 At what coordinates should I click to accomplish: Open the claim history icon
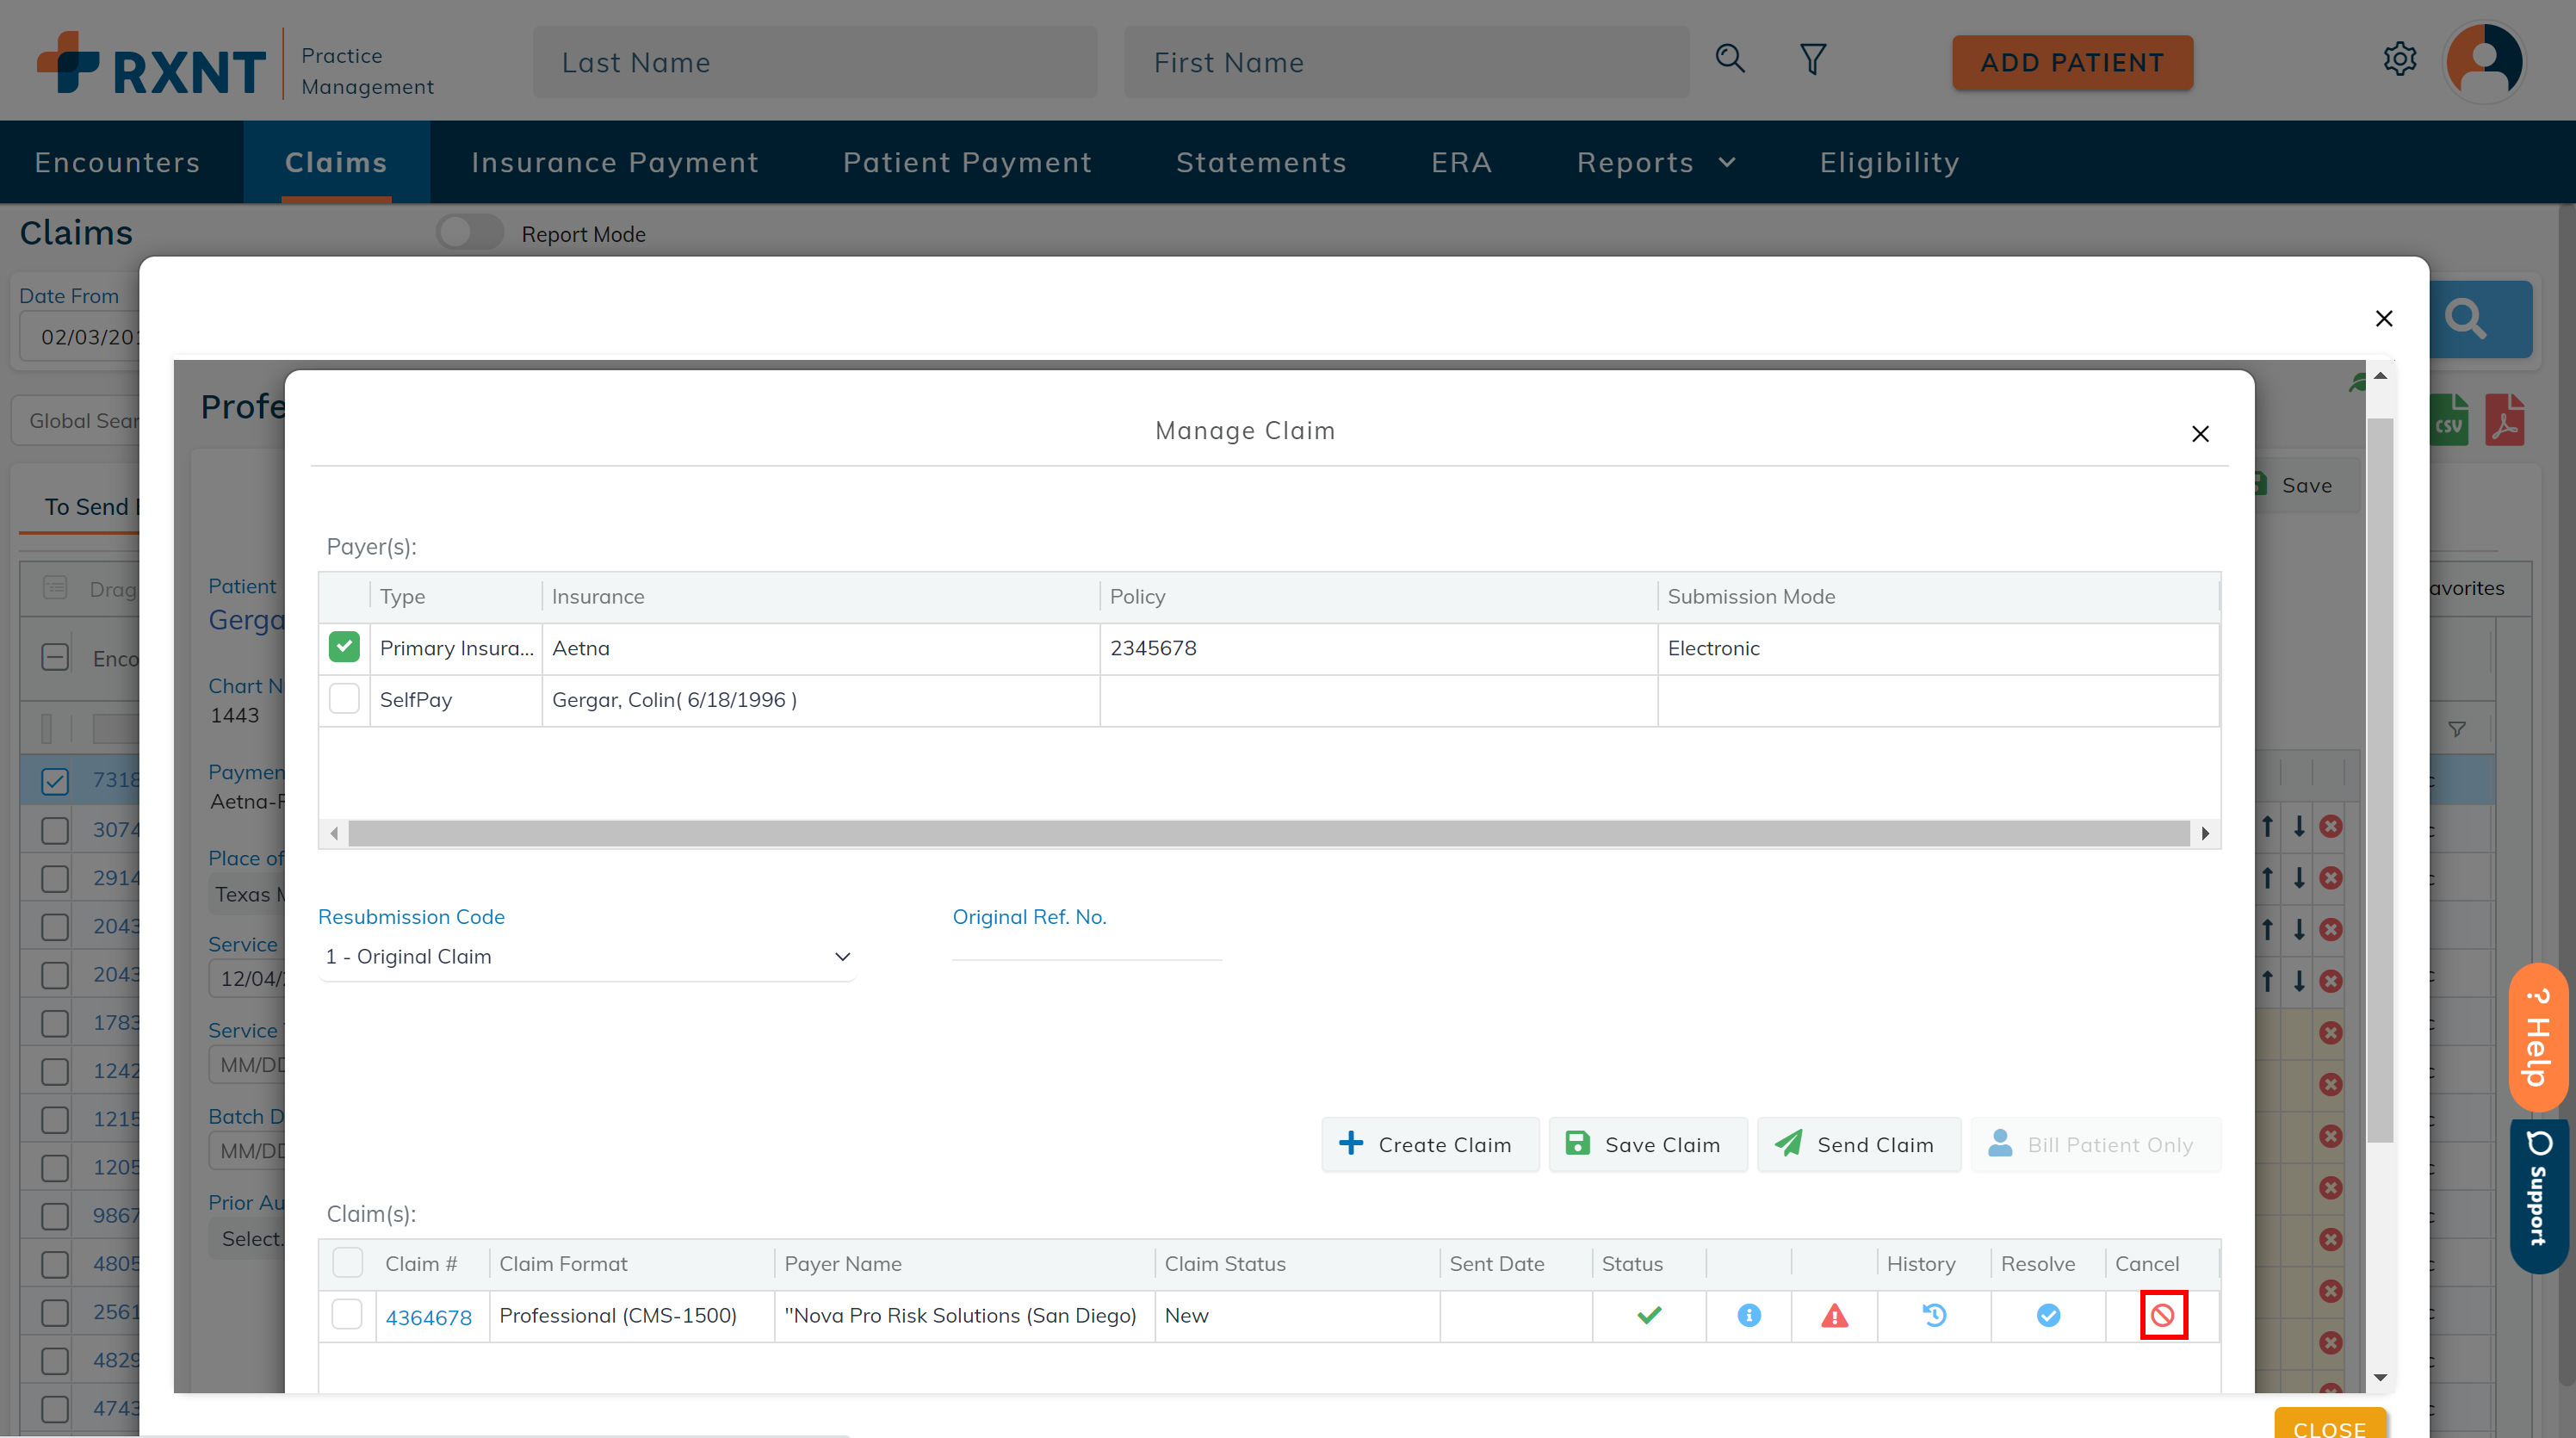click(x=1934, y=1315)
